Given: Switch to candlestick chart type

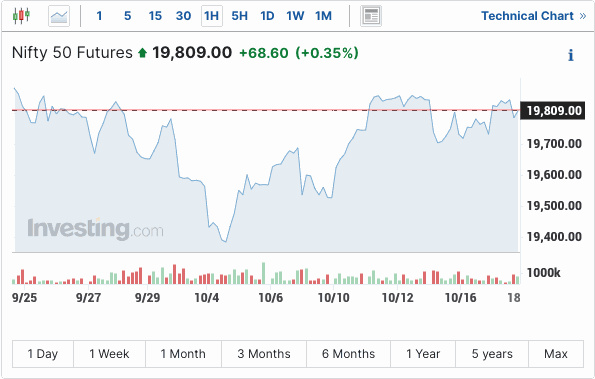Looking at the screenshot, I should tap(21, 16).
